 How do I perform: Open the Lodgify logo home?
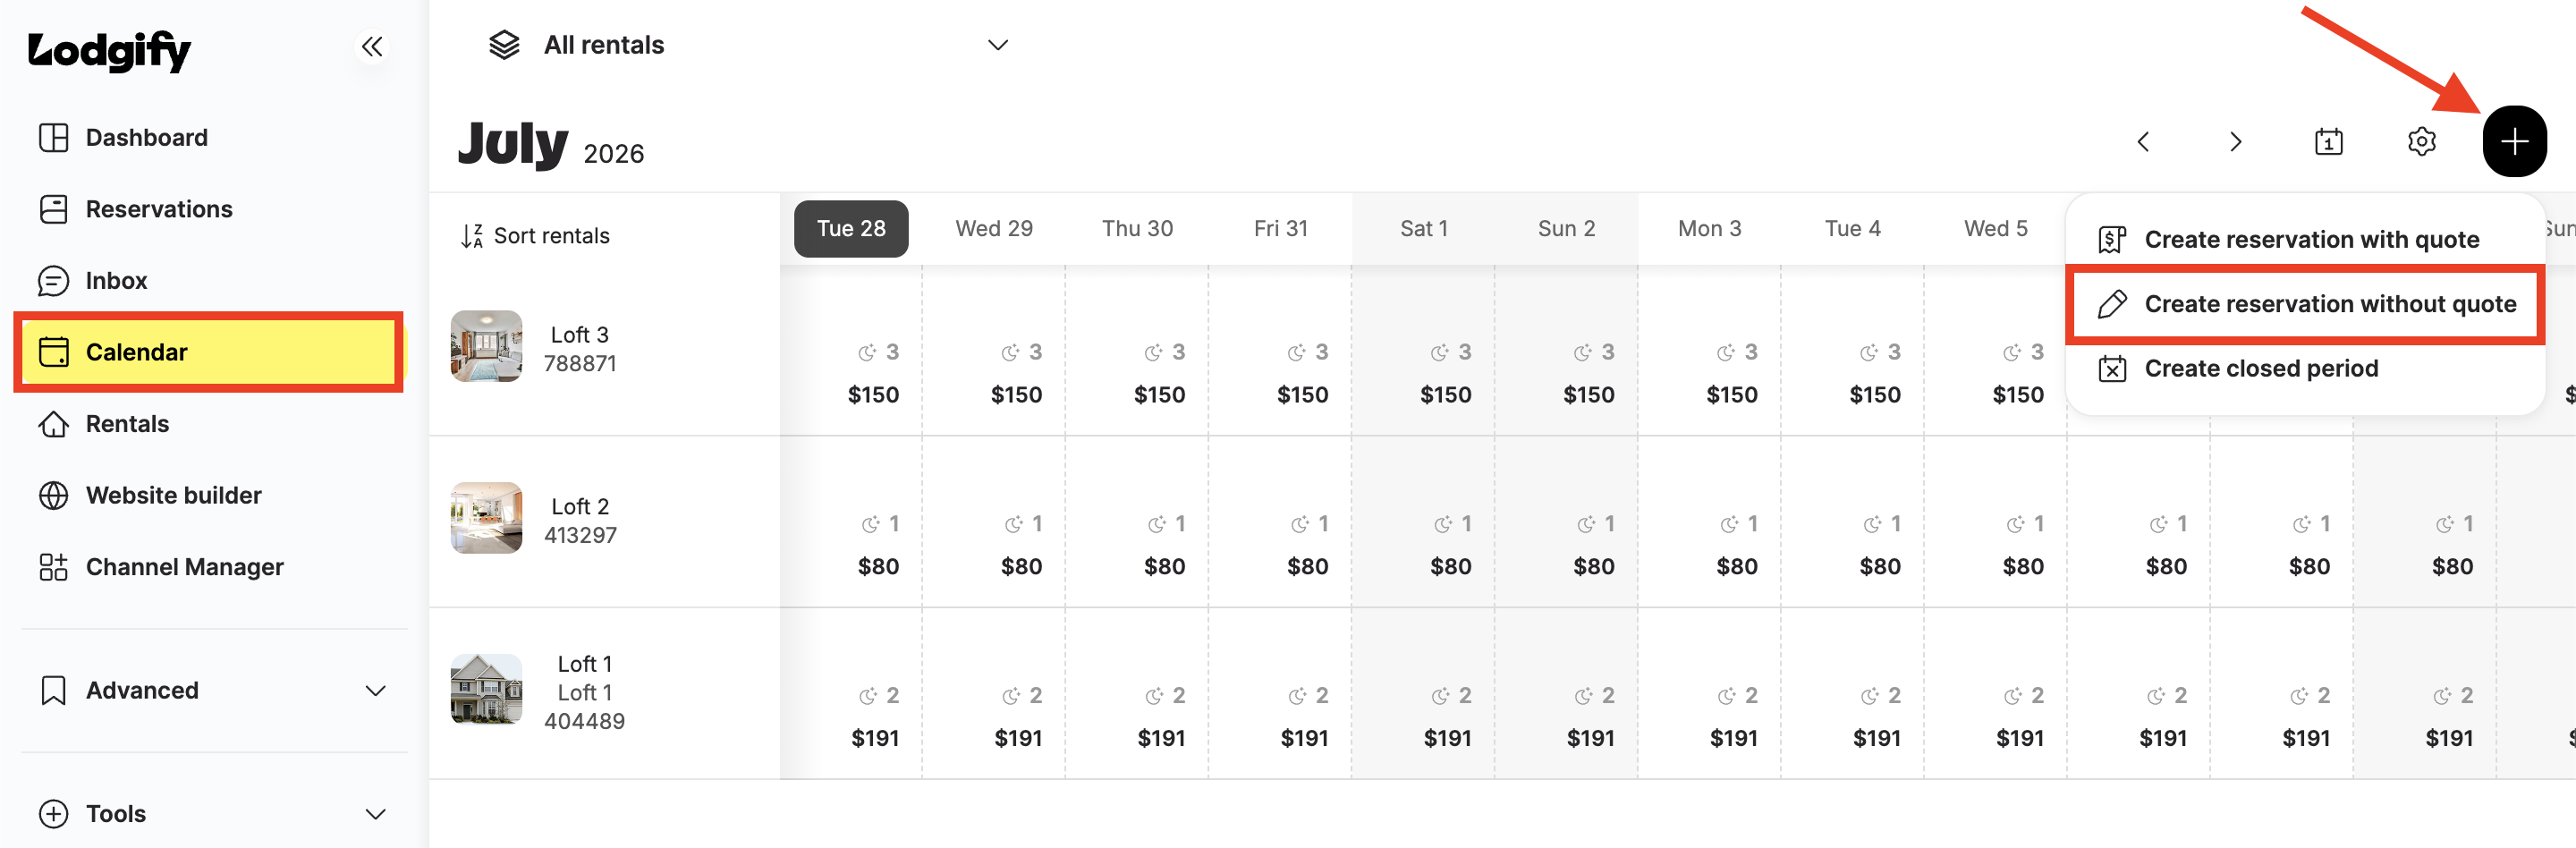click(109, 50)
